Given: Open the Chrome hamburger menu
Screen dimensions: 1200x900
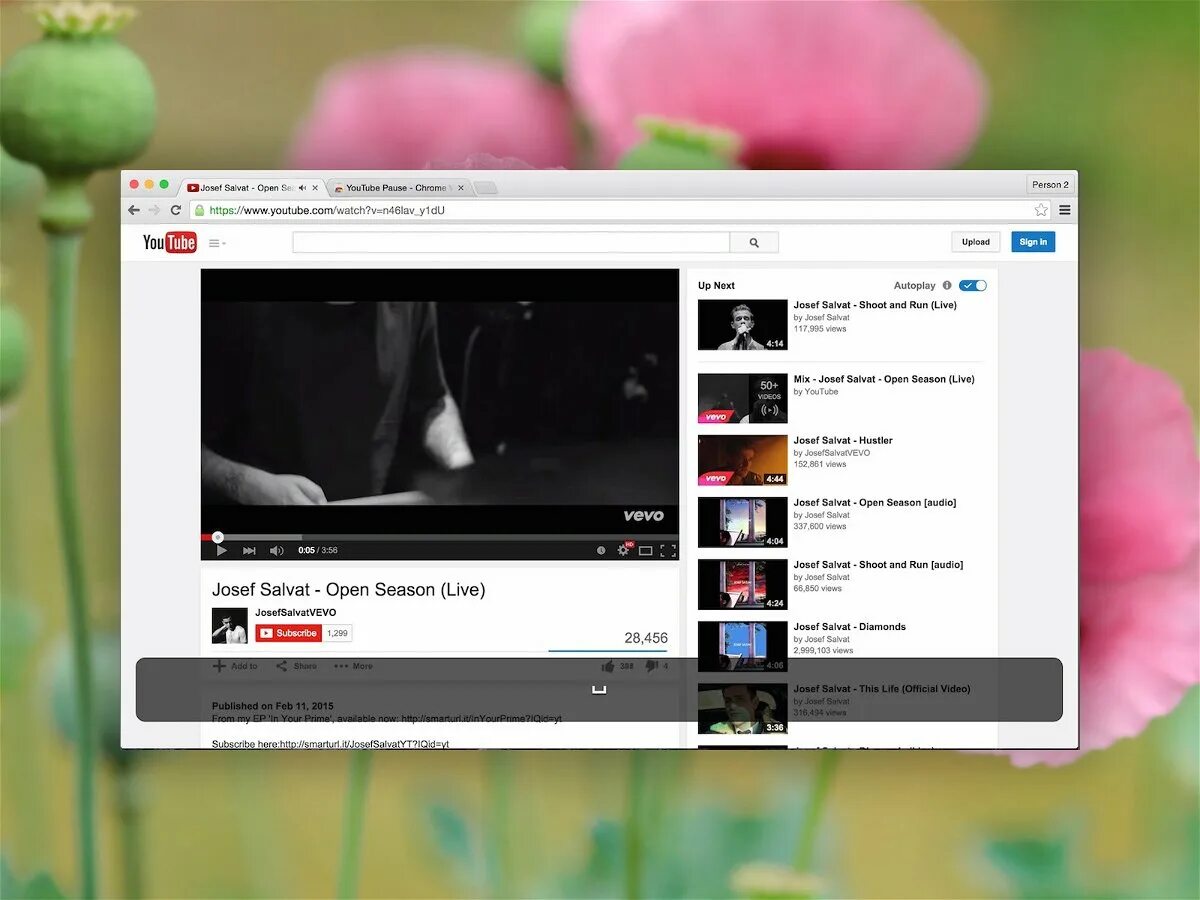Looking at the screenshot, I should coord(1065,210).
